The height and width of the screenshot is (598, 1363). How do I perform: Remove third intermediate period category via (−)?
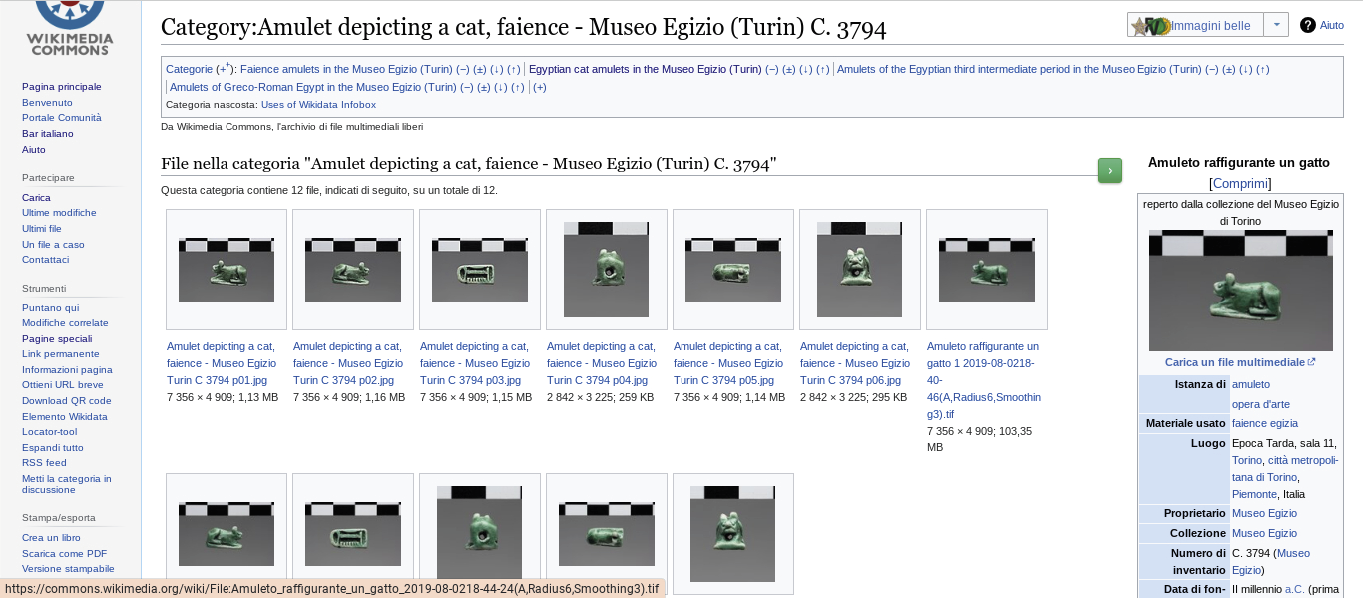[x=1212, y=69]
